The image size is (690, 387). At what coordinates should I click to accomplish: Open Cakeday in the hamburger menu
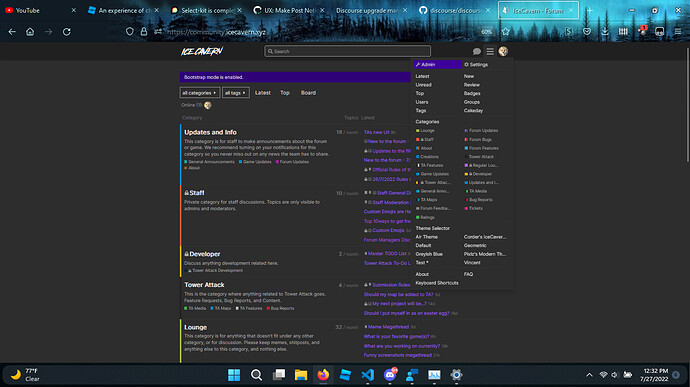[x=473, y=111]
